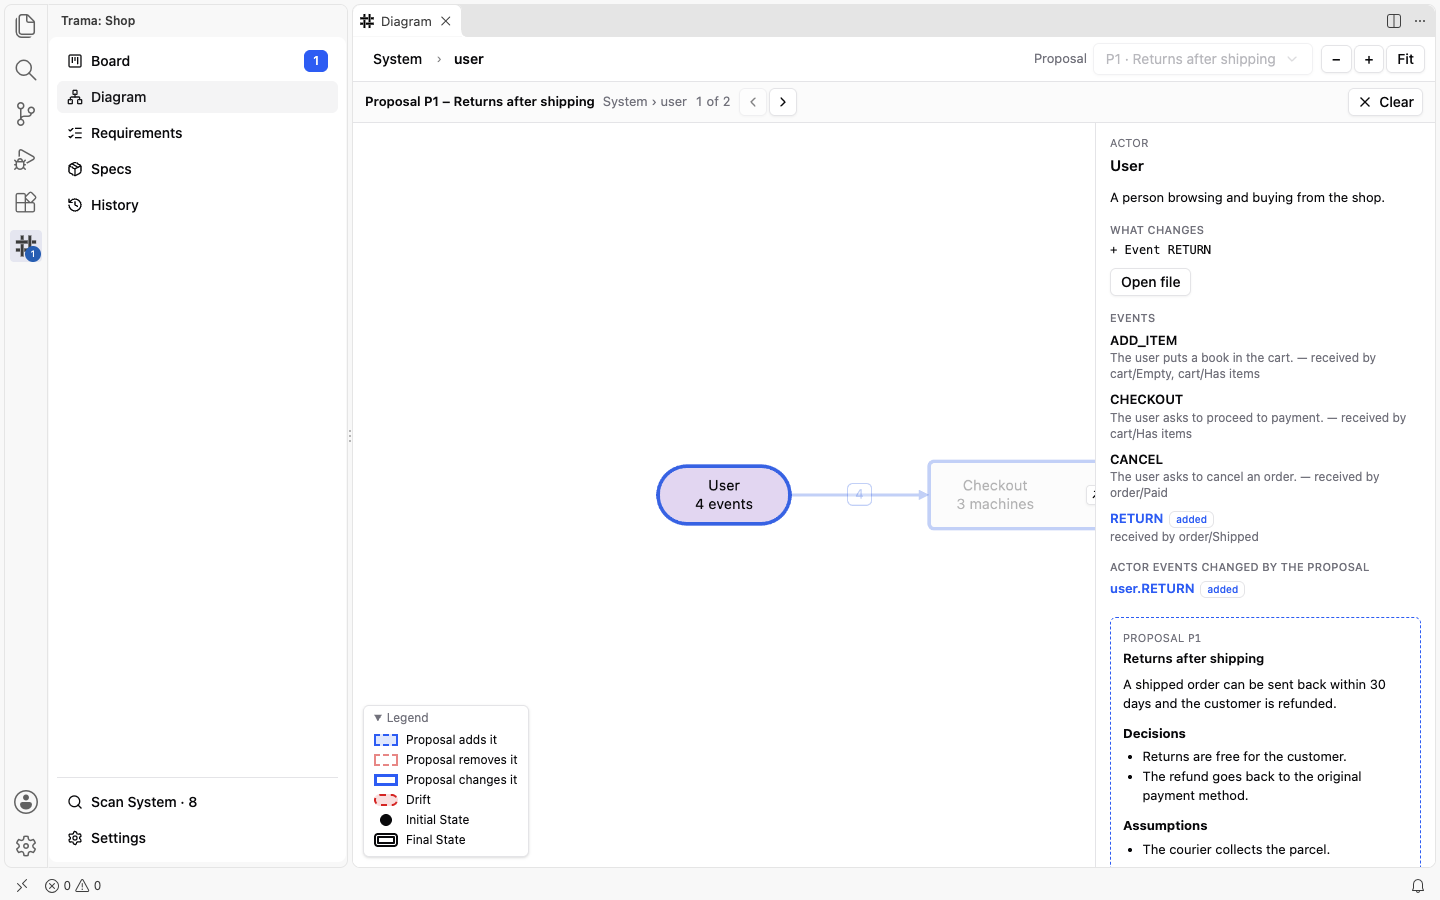Collapse the Legend panel

point(401,718)
